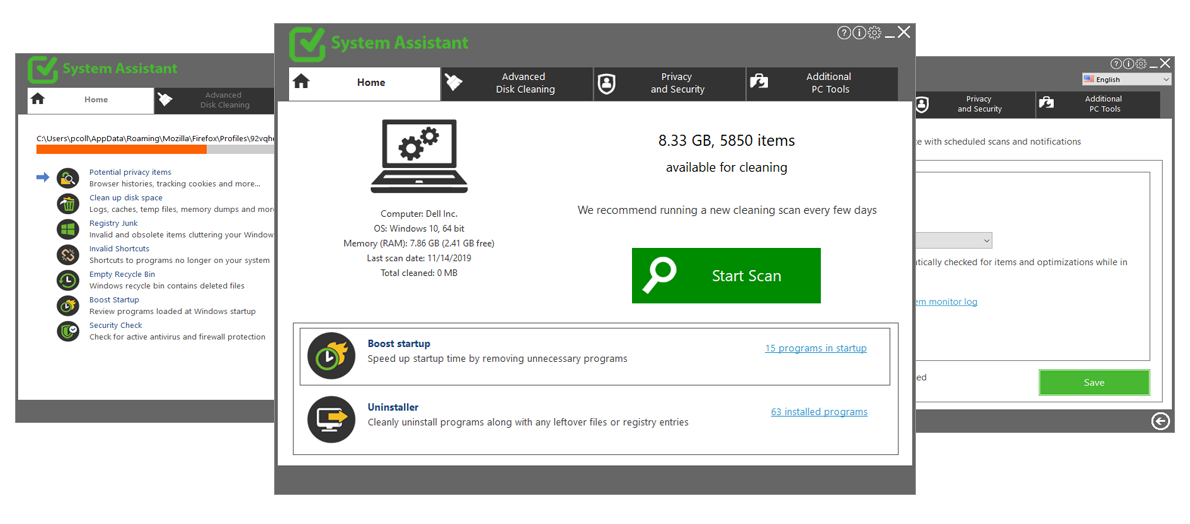Image resolution: width=1190 pixels, height=524 pixels.
Task: Click the shield icon on right window Privacy tab
Action: tap(922, 104)
